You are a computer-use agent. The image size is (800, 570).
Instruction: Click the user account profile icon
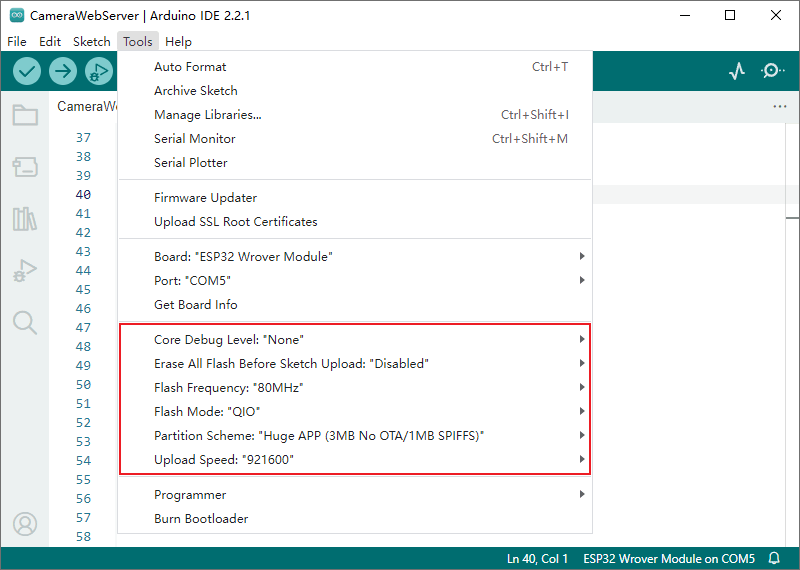tap(25, 523)
